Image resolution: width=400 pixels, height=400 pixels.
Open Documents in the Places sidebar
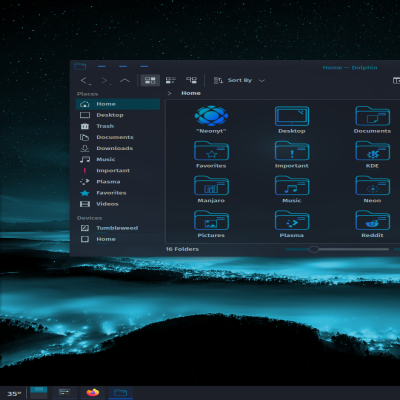pyautogui.click(x=118, y=137)
